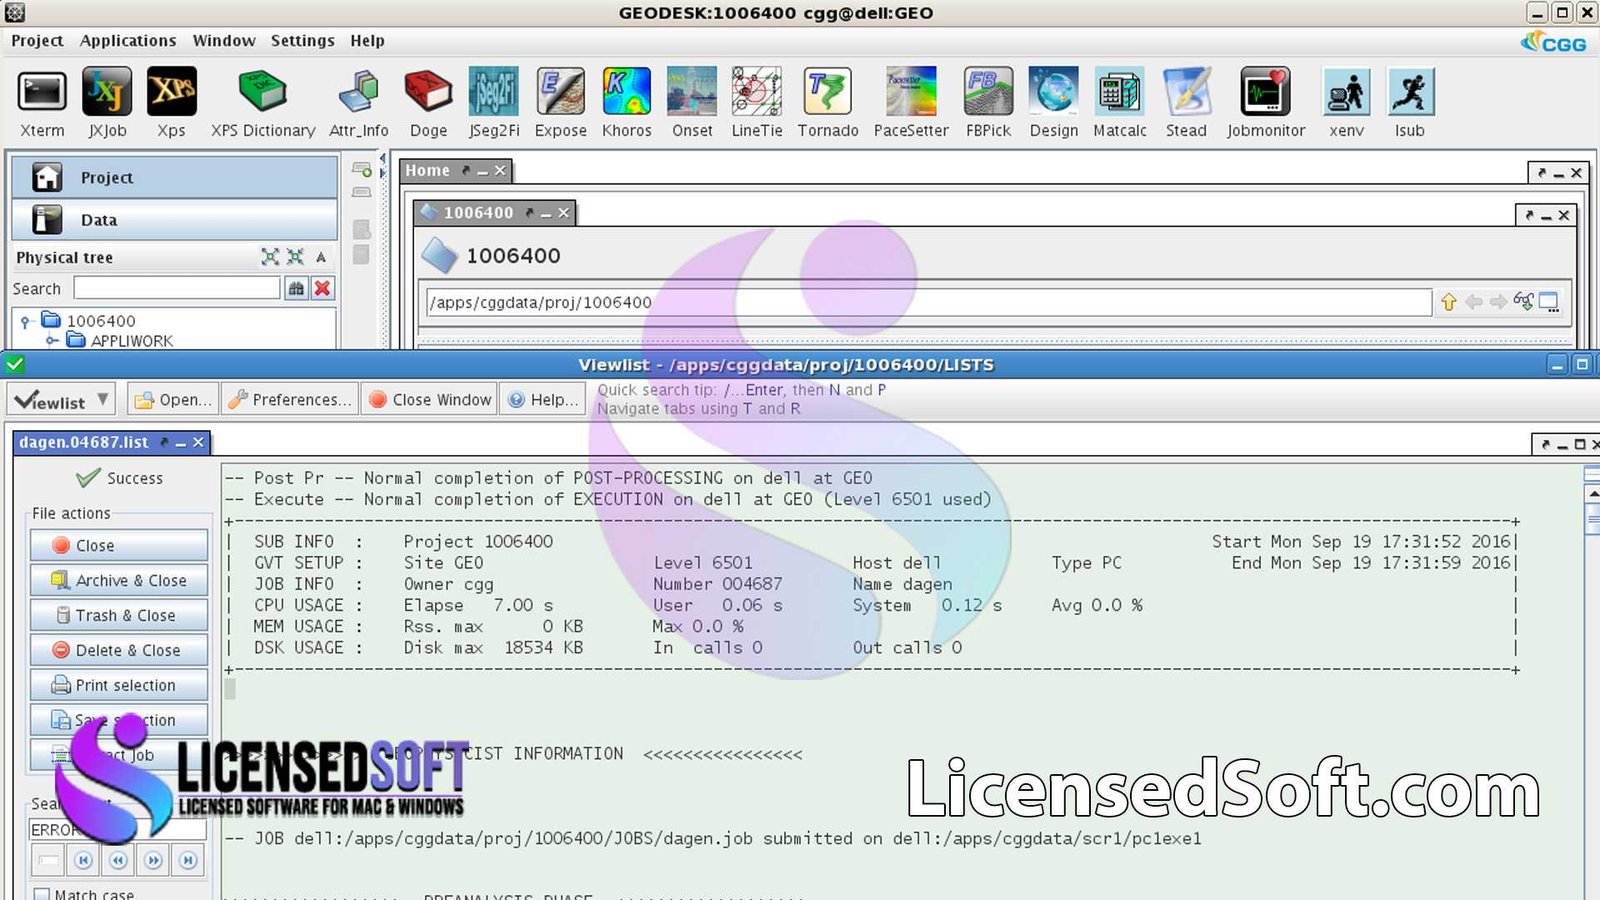Click the Open... button in Viewlist toolbar
Image resolution: width=1600 pixels, height=900 pixels.
click(x=173, y=400)
